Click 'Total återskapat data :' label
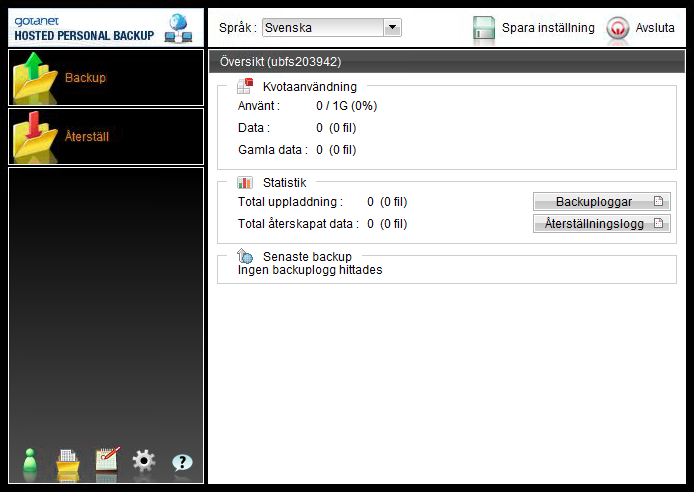The height and width of the screenshot is (492, 694). point(298,223)
